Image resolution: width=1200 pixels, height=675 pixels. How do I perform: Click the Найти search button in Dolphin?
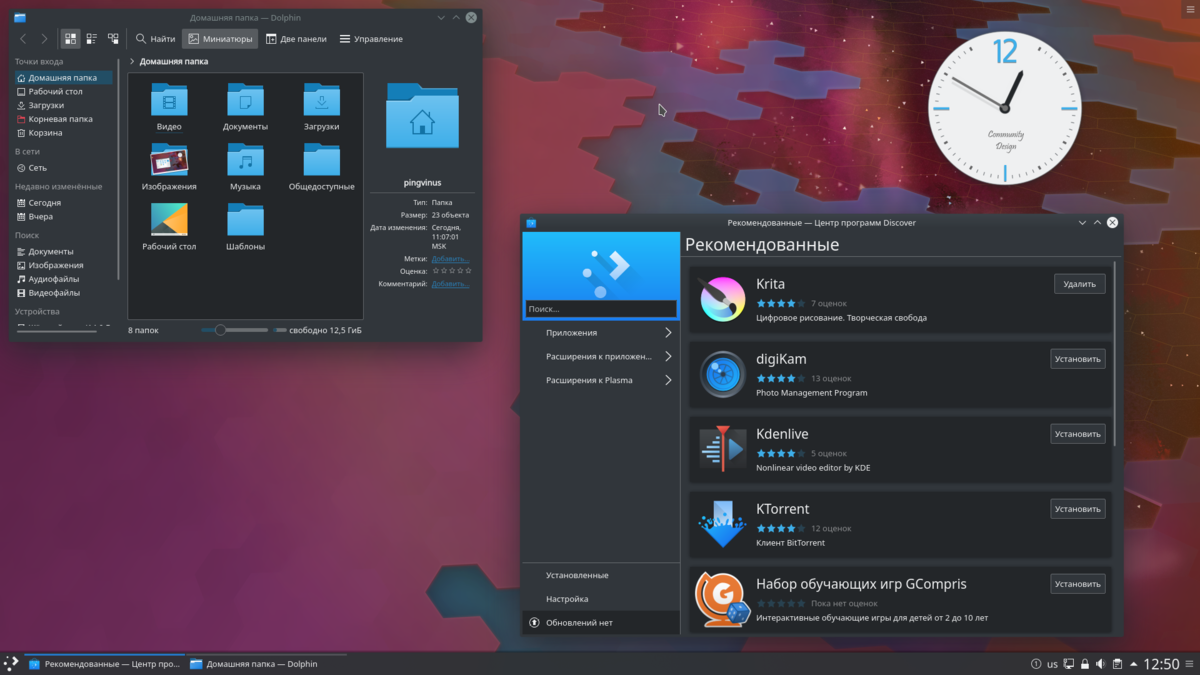[x=156, y=39]
